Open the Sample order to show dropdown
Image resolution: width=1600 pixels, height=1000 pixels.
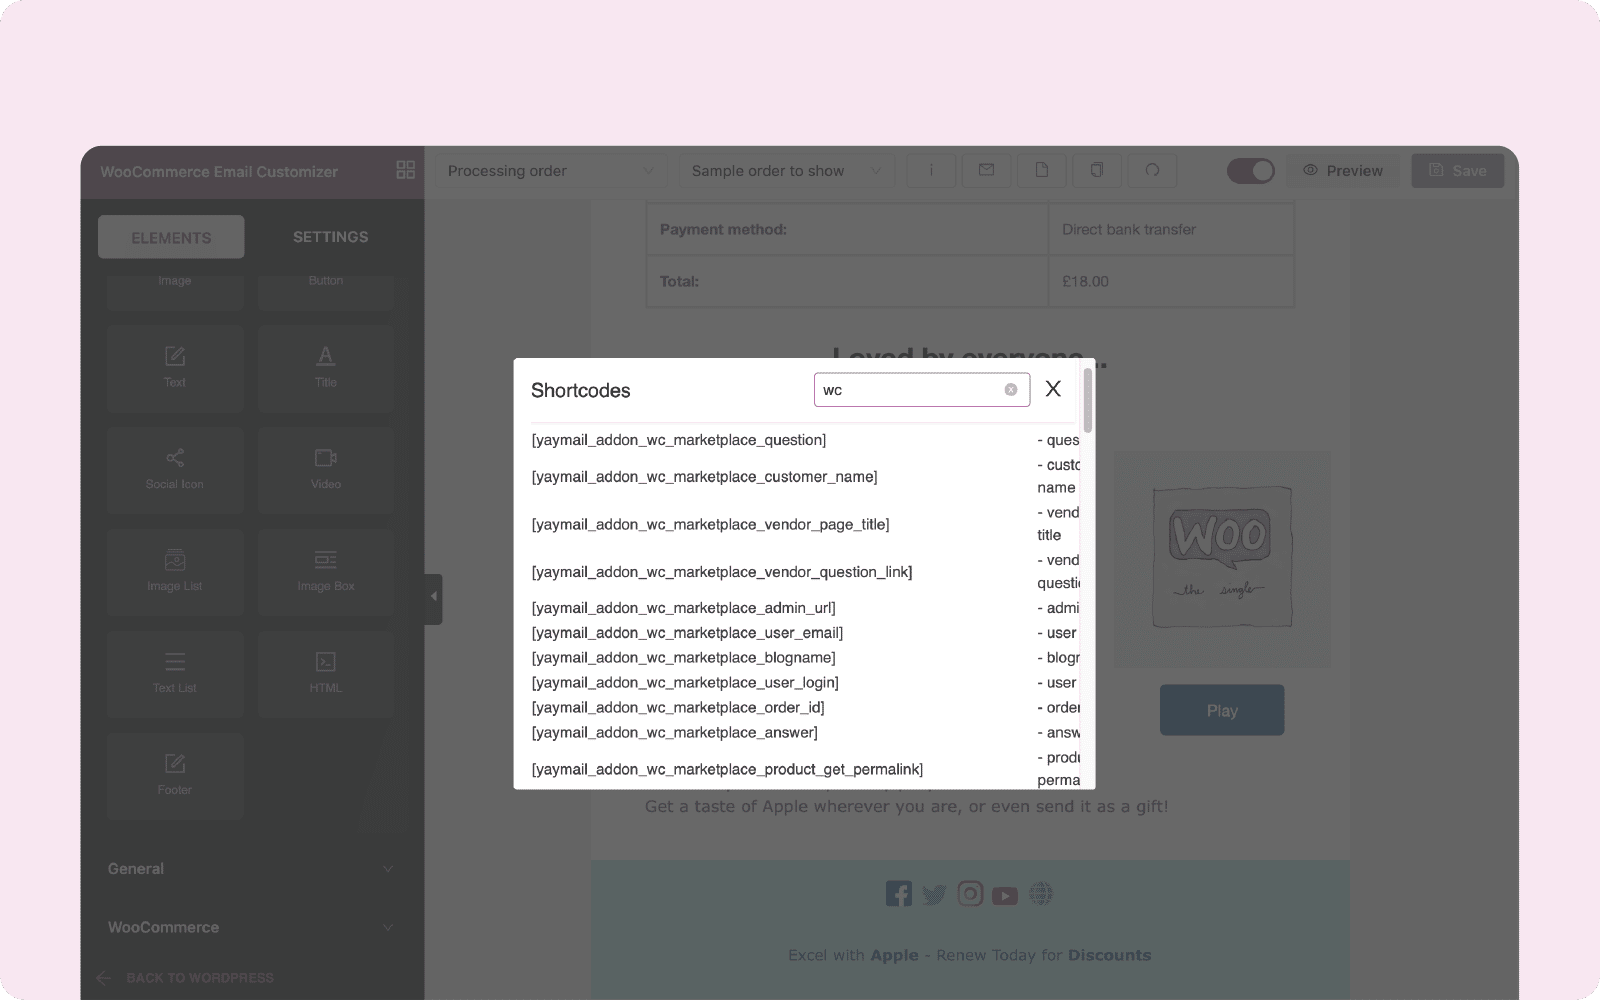click(787, 171)
